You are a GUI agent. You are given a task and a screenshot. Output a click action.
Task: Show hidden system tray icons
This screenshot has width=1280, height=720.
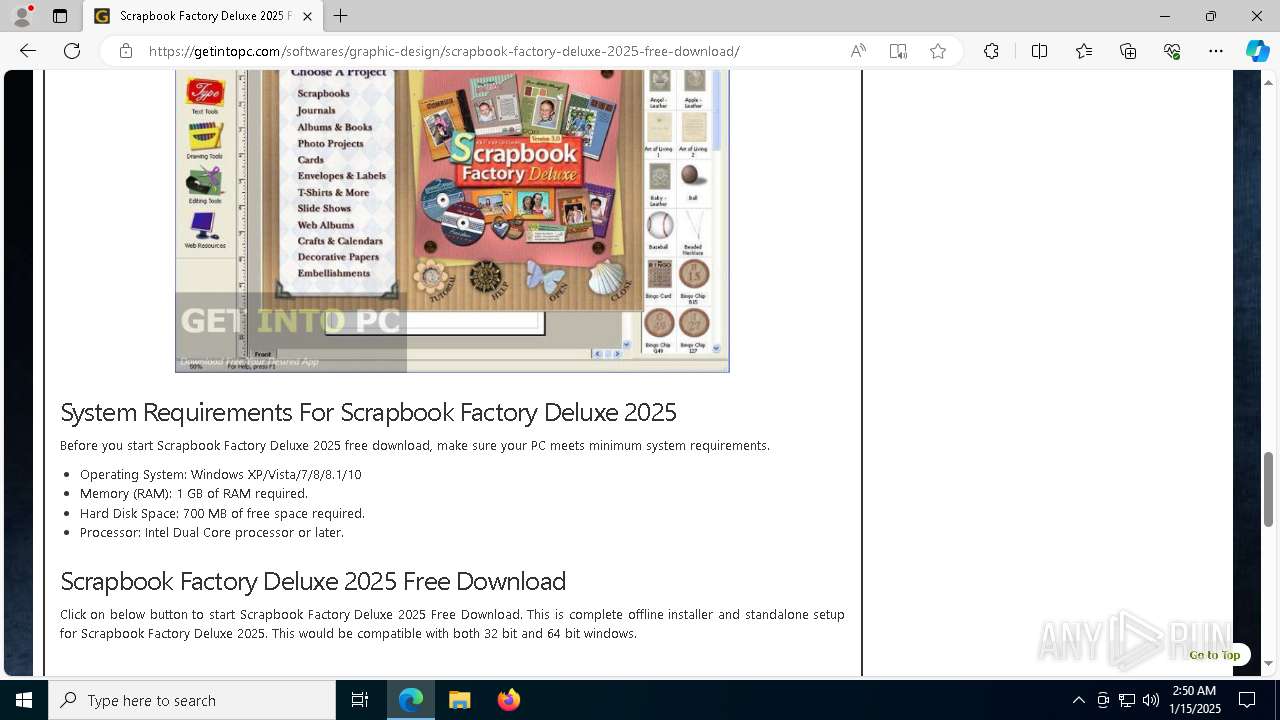pos(1078,700)
